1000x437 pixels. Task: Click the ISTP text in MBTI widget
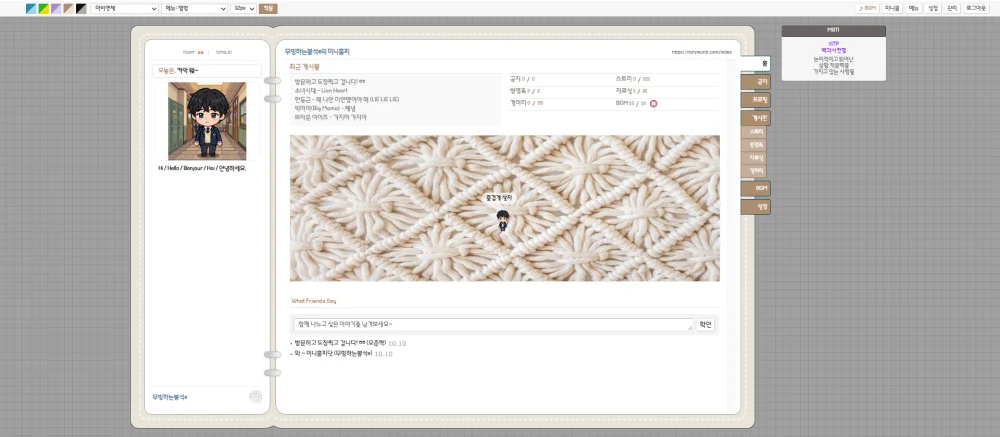(x=834, y=44)
